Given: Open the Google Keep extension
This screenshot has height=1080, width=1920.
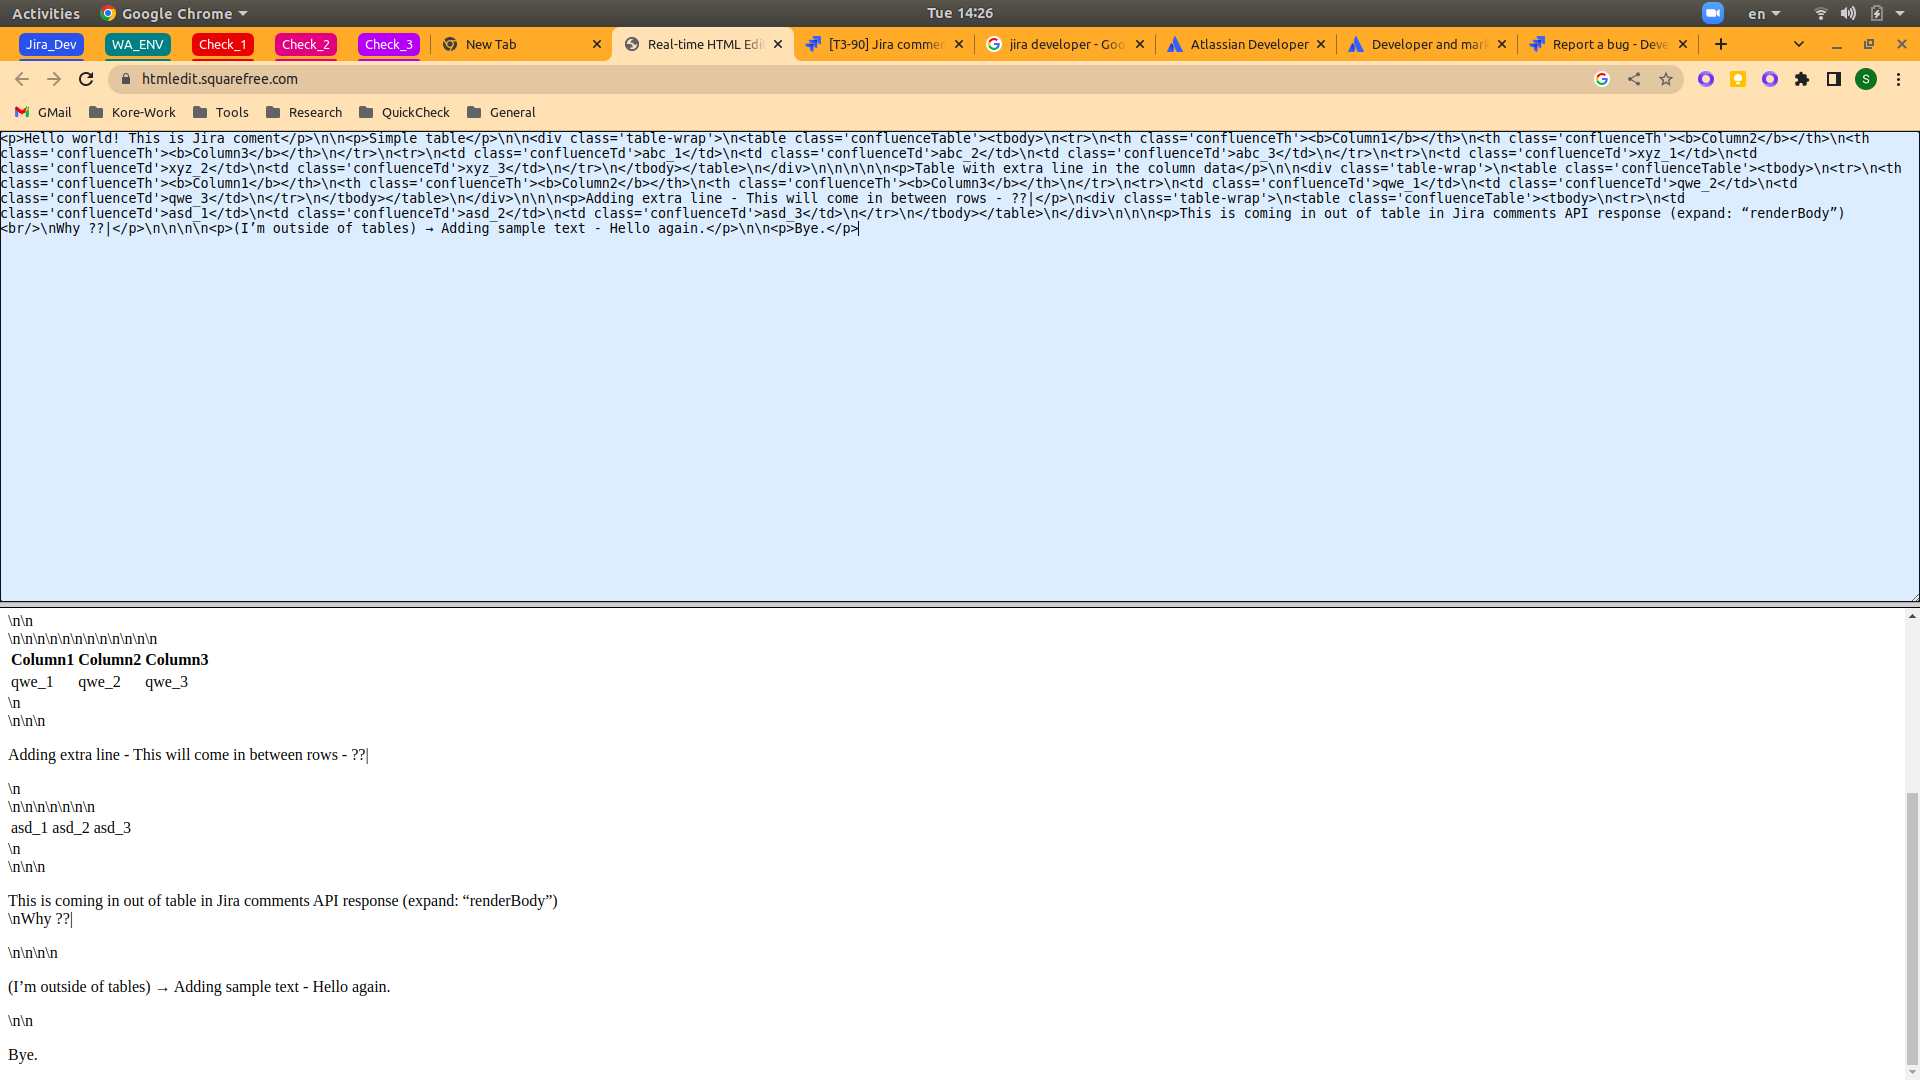Looking at the screenshot, I should click(x=1739, y=78).
